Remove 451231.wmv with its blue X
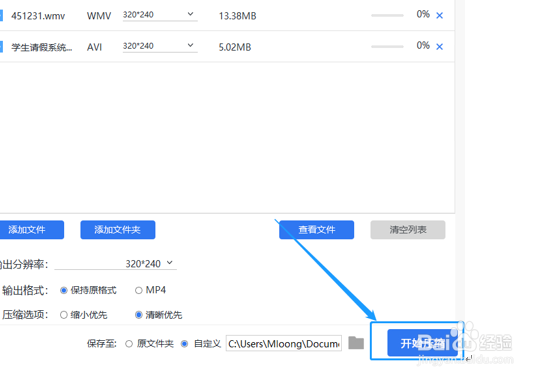 [x=440, y=16]
